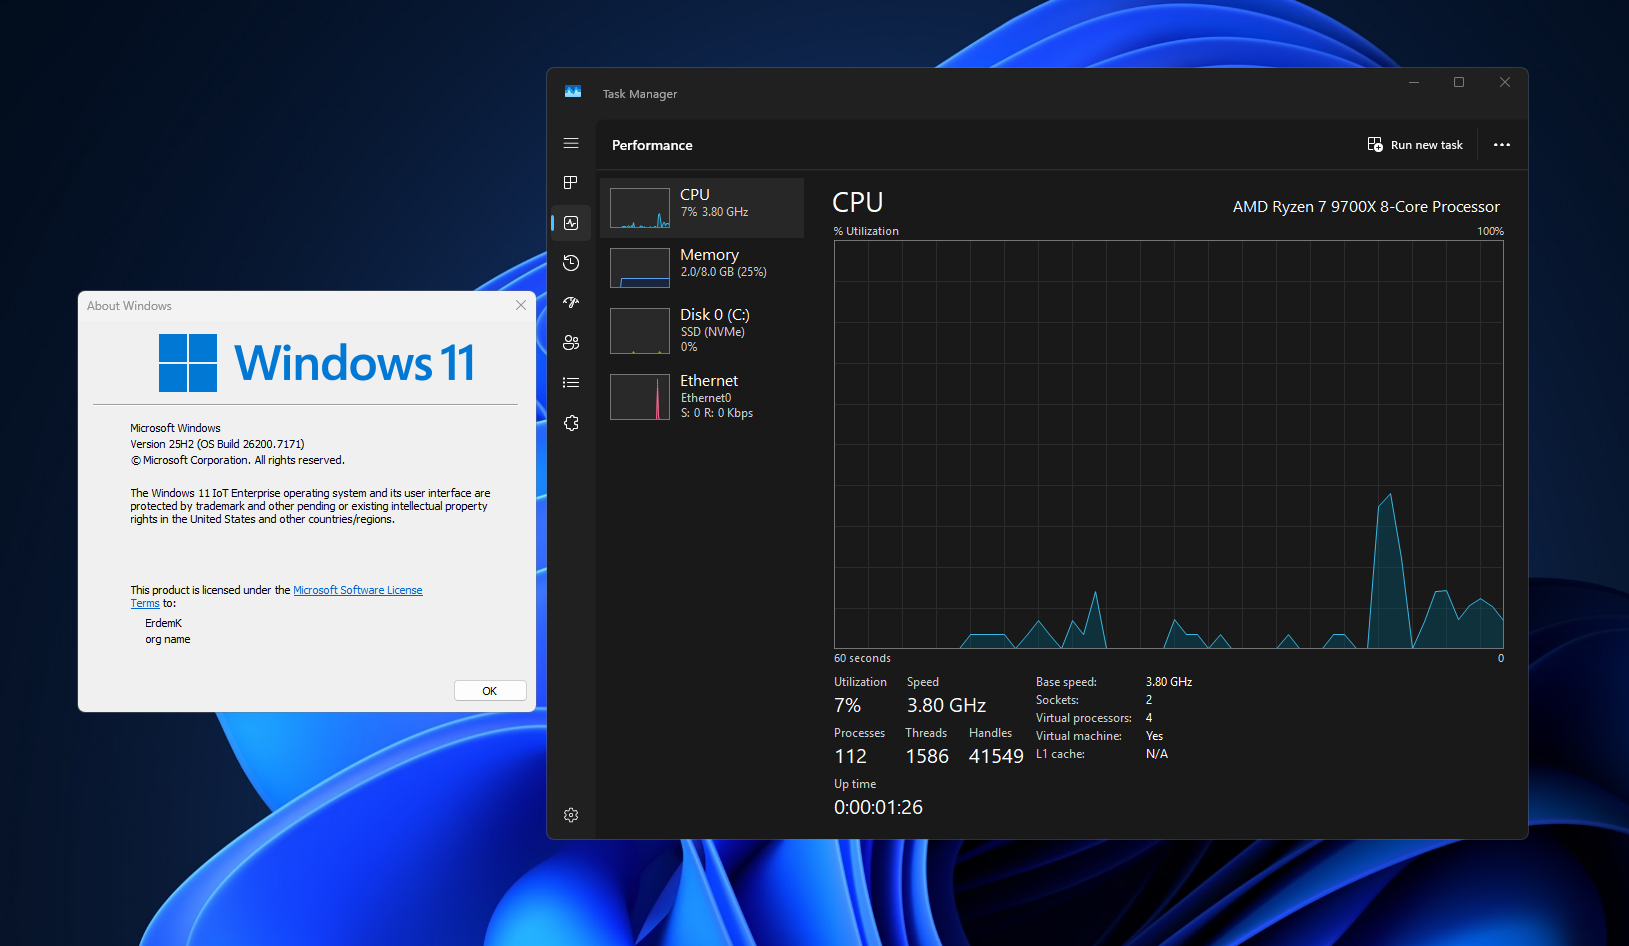Click the AMD Ryzen 7 9700X processor name
Screen dimensions: 1629x946
[1366, 207]
